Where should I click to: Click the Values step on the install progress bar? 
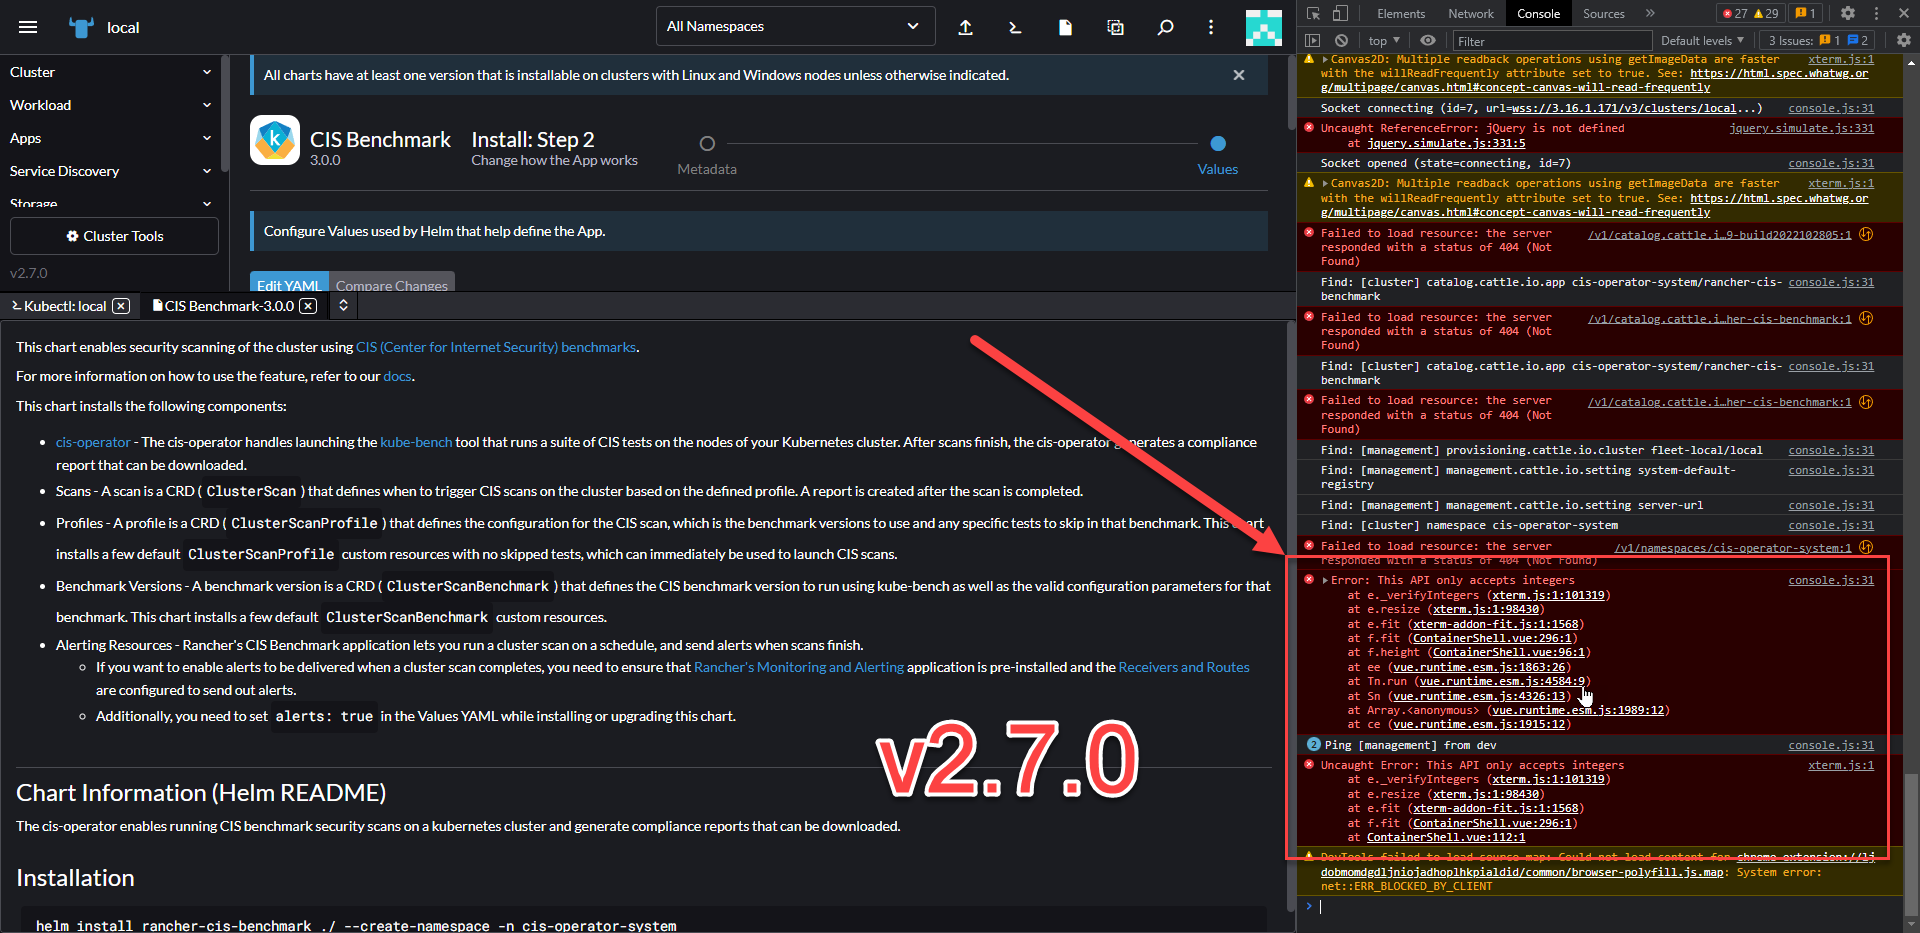(1217, 143)
